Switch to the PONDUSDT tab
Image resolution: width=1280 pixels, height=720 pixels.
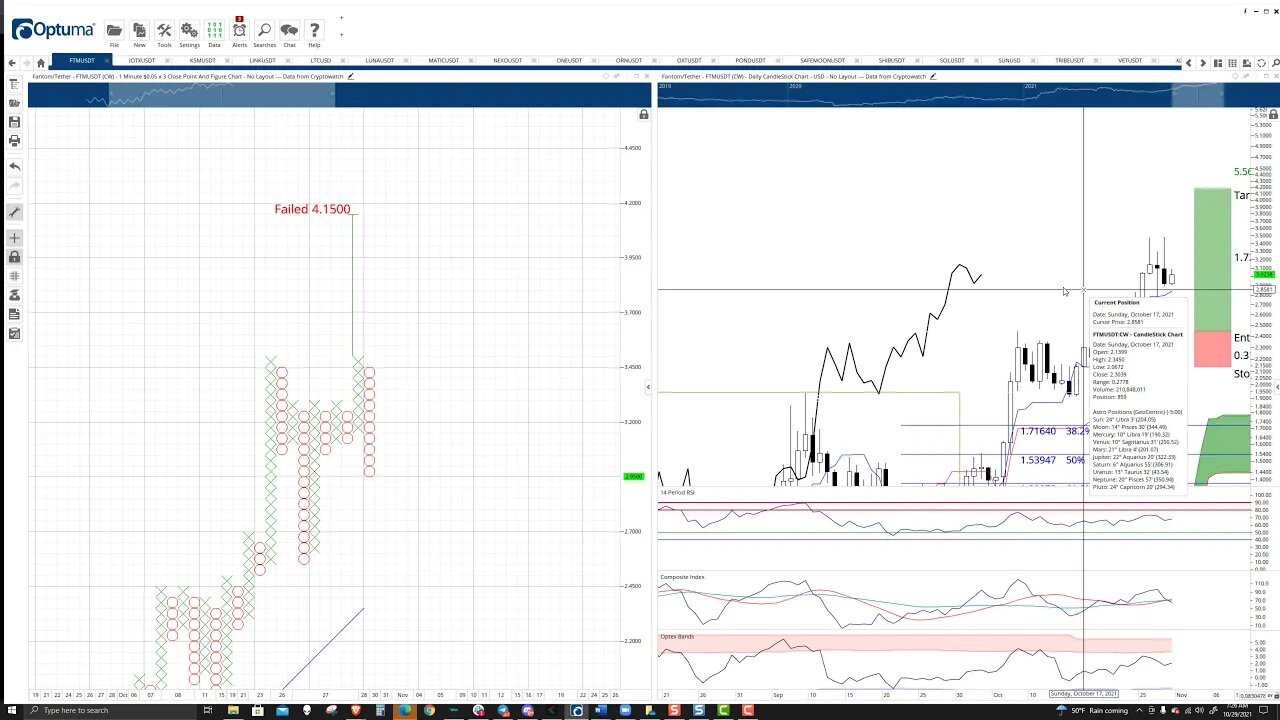point(750,61)
